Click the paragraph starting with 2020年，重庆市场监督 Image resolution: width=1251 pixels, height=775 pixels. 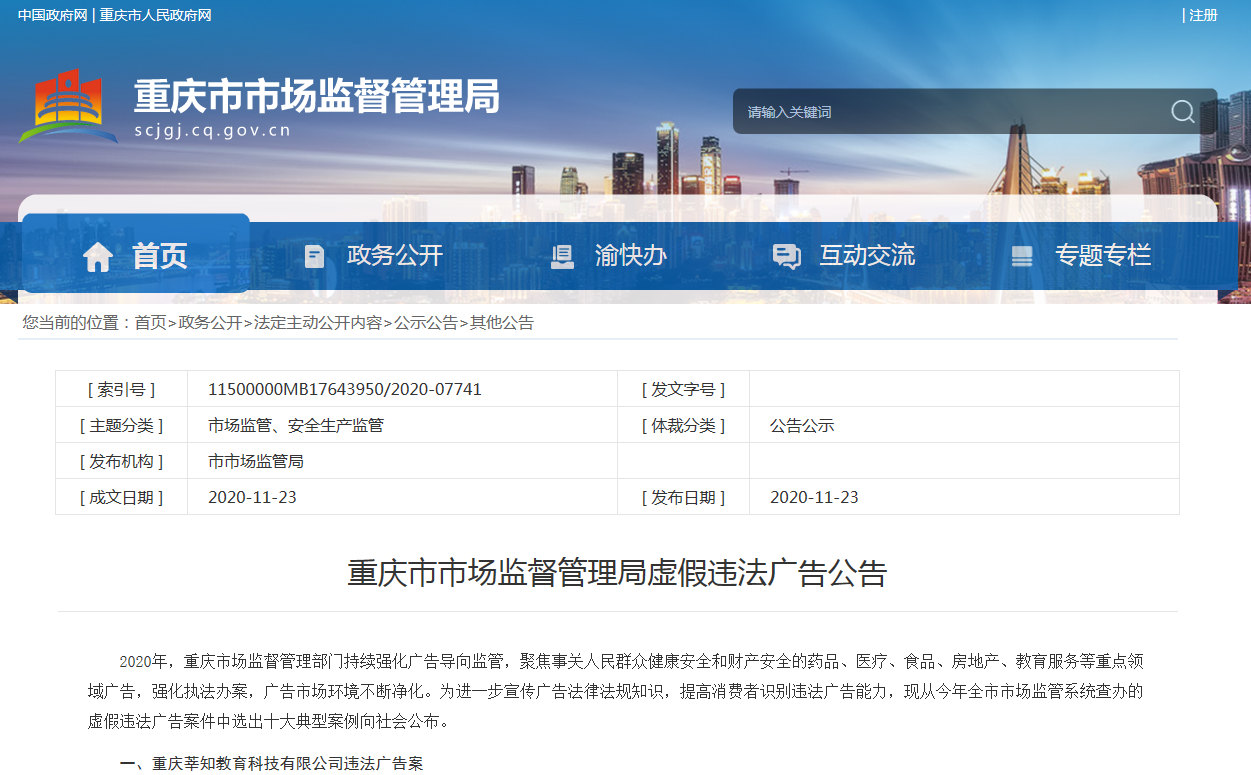pyautogui.click(x=615, y=691)
